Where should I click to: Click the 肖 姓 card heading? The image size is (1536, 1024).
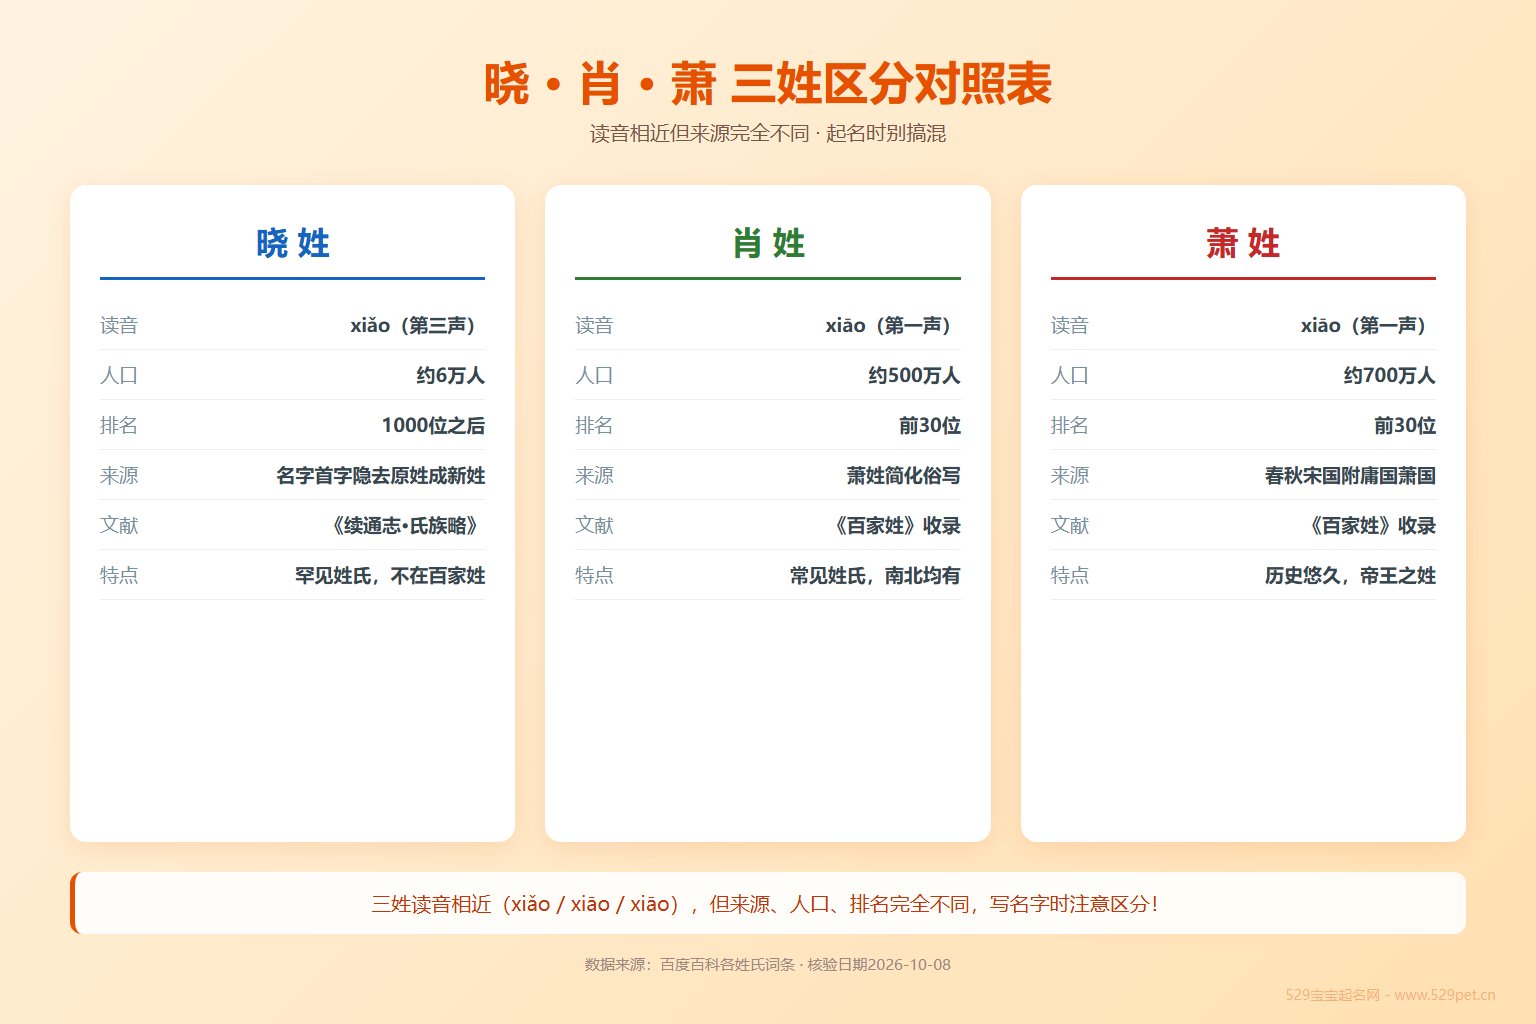coord(768,243)
